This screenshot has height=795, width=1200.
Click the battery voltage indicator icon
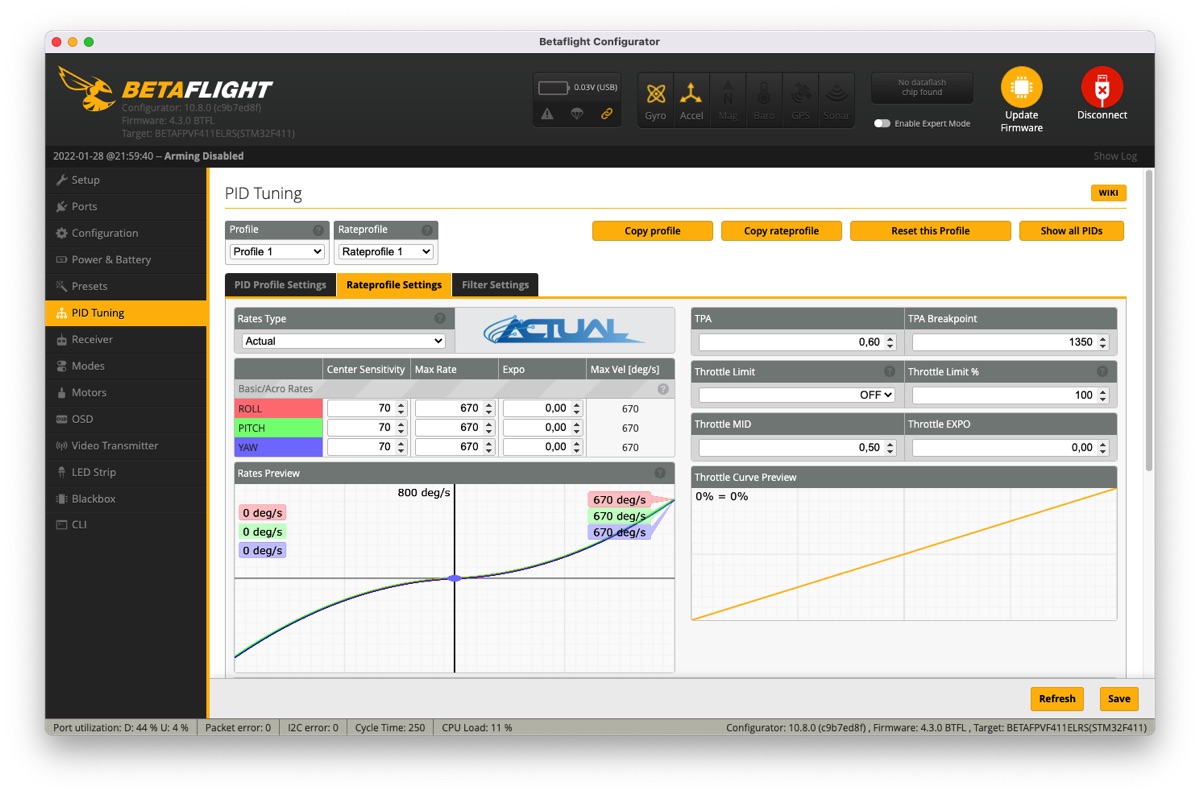[554, 88]
